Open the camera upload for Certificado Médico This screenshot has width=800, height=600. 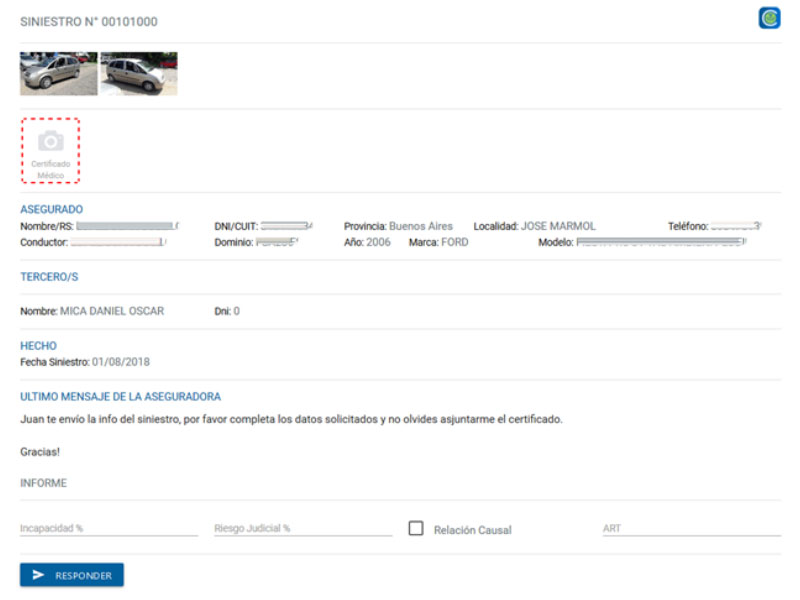pyautogui.click(x=51, y=150)
